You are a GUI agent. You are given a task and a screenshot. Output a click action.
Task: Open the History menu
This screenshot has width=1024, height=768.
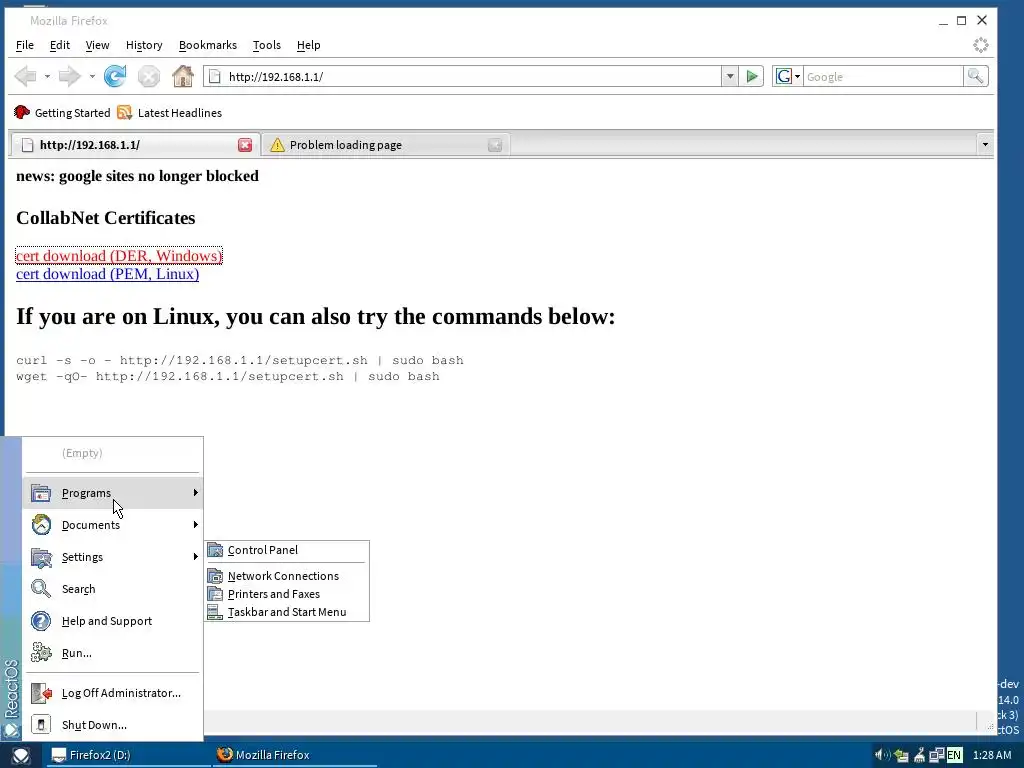(144, 45)
